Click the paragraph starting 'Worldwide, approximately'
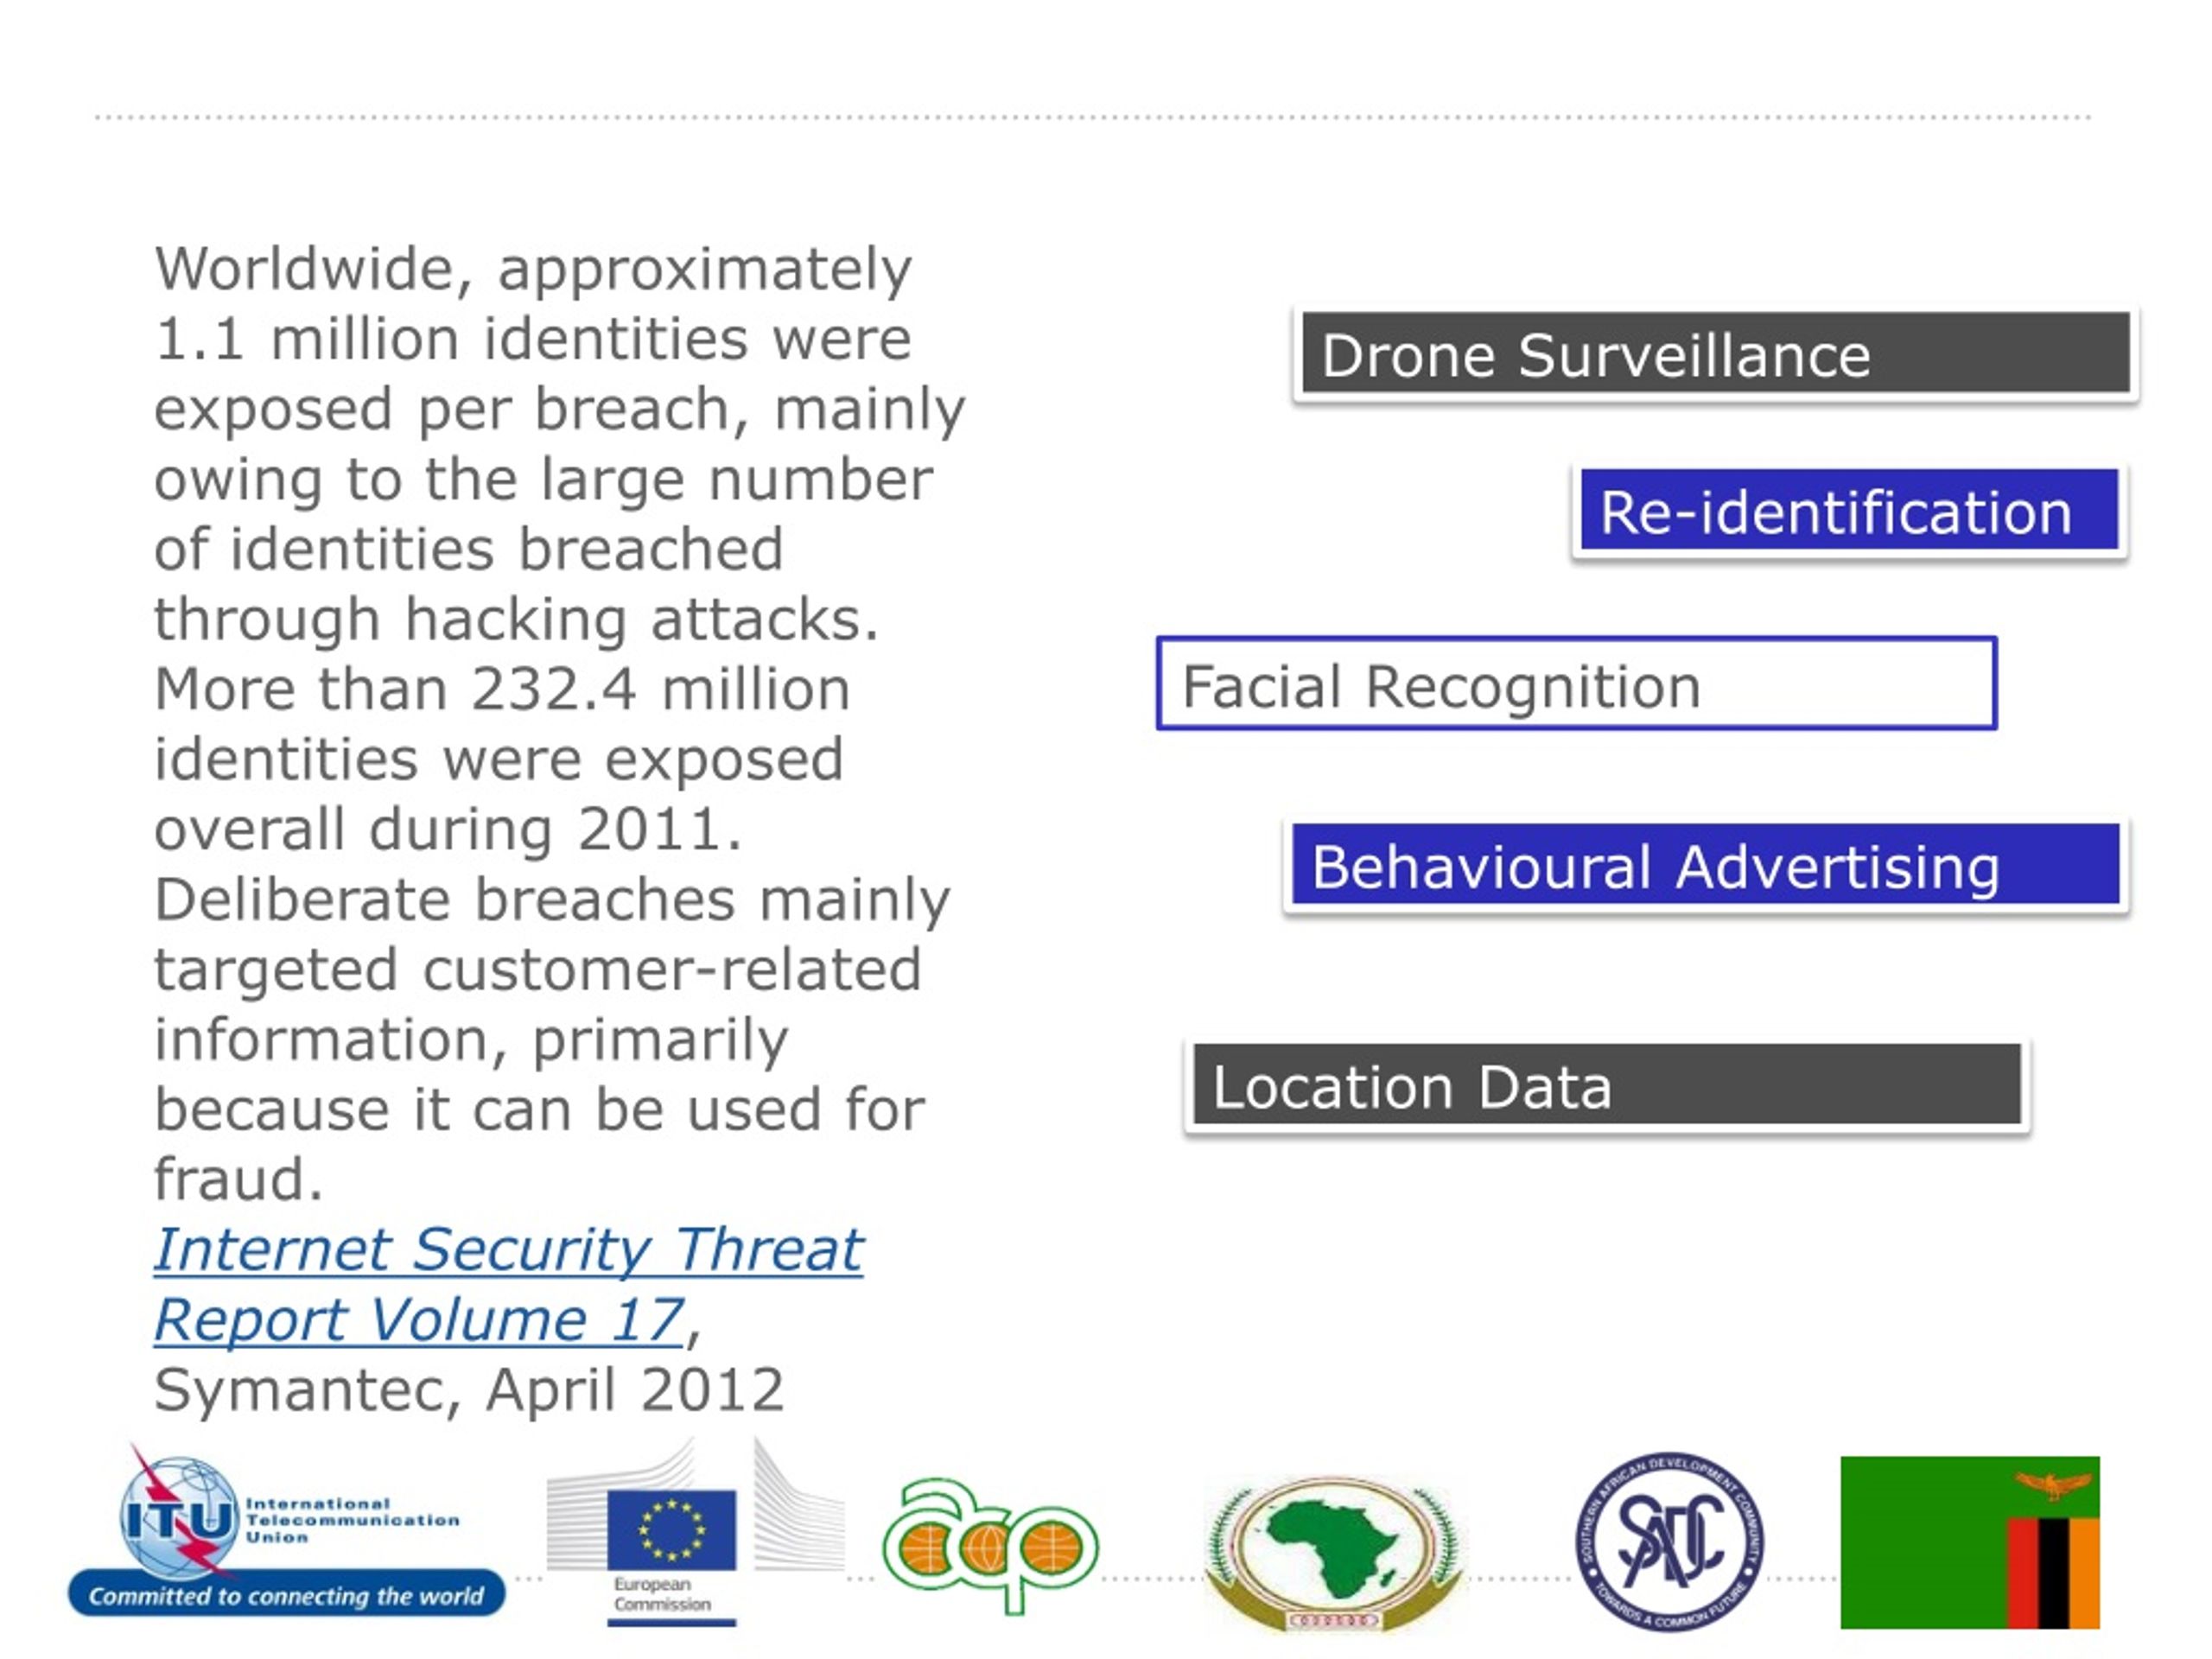This screenshot has width=2212, height=1659. 560,723
